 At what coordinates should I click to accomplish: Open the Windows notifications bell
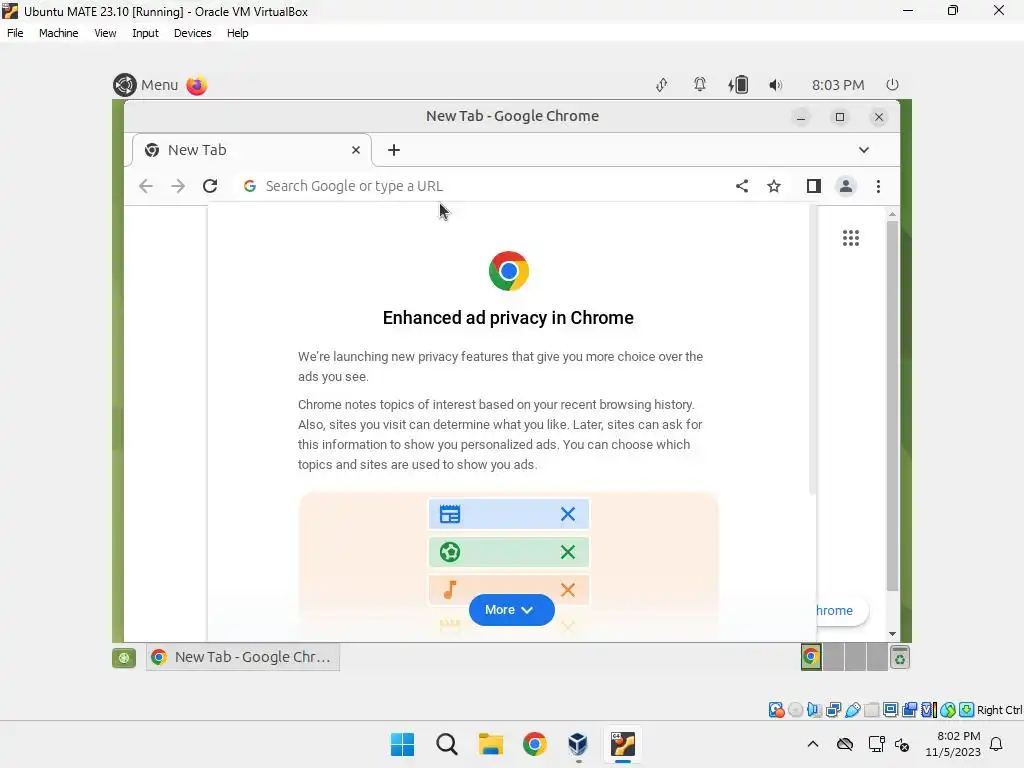pos(997,744)
